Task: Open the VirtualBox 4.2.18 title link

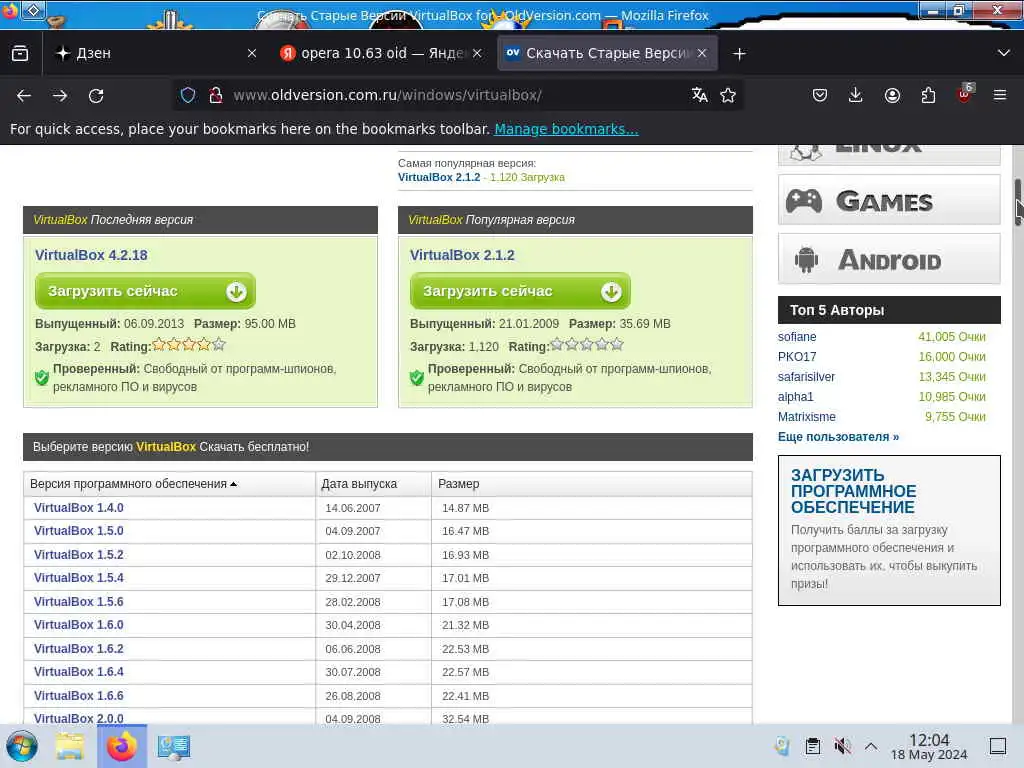Action: [91, 255]
